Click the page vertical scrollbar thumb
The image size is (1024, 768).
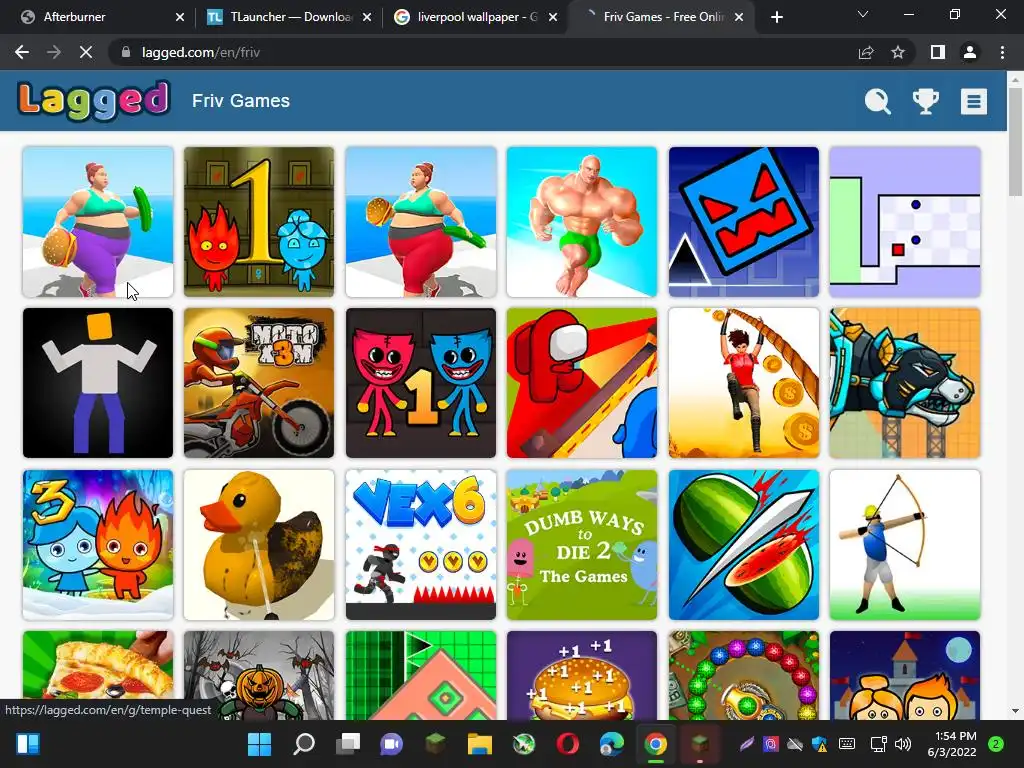pyautogui.click(x=1015, y=140)
